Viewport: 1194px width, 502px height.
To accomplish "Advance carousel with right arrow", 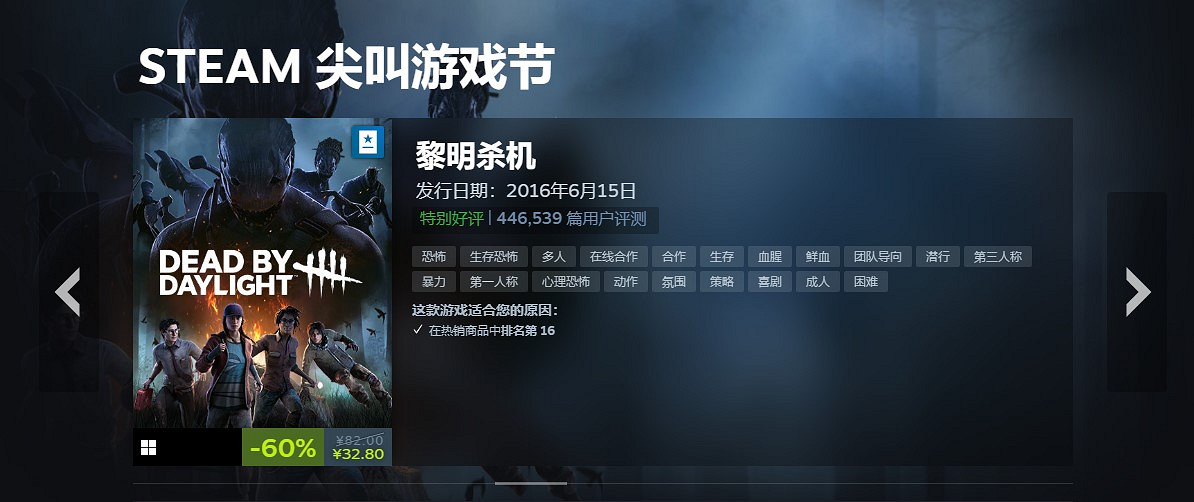I will pyautogui.click(x=1137, y=292).
